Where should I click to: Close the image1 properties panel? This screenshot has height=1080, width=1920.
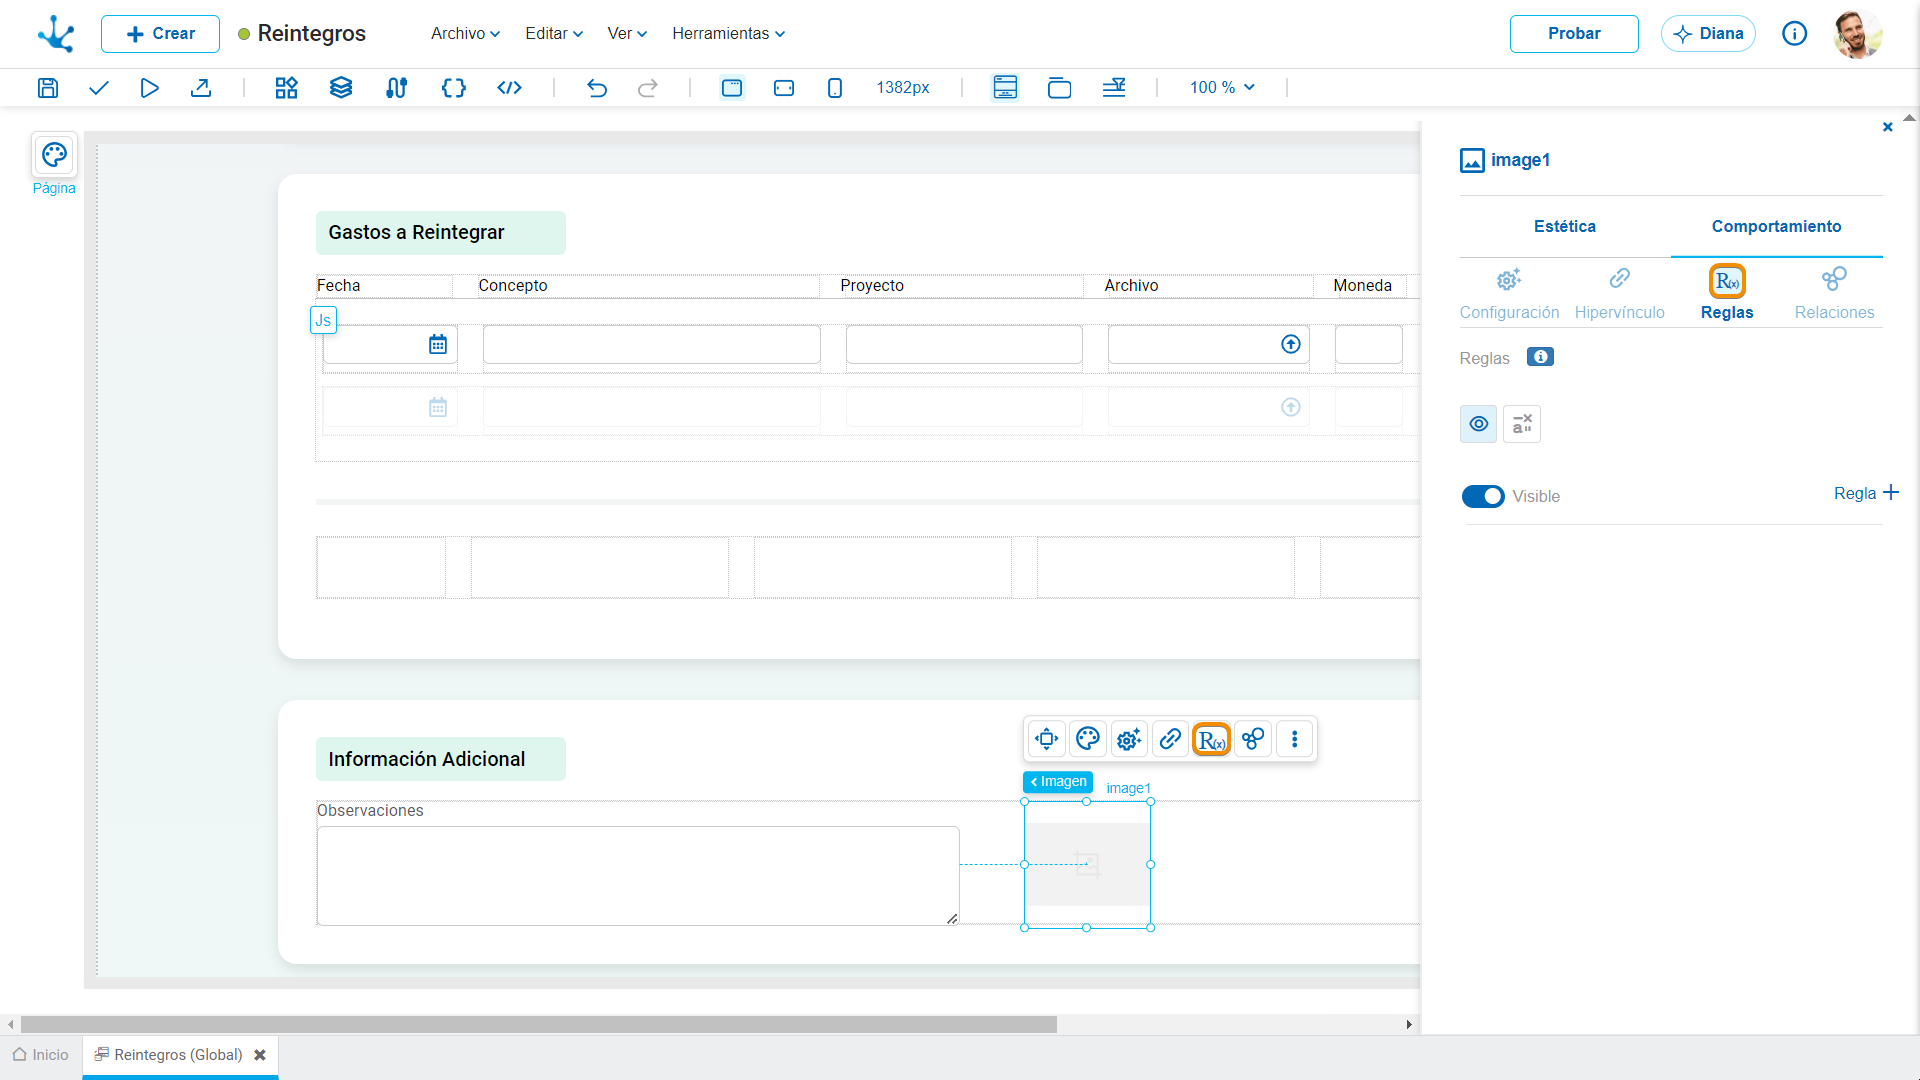tap(1888, 127)
